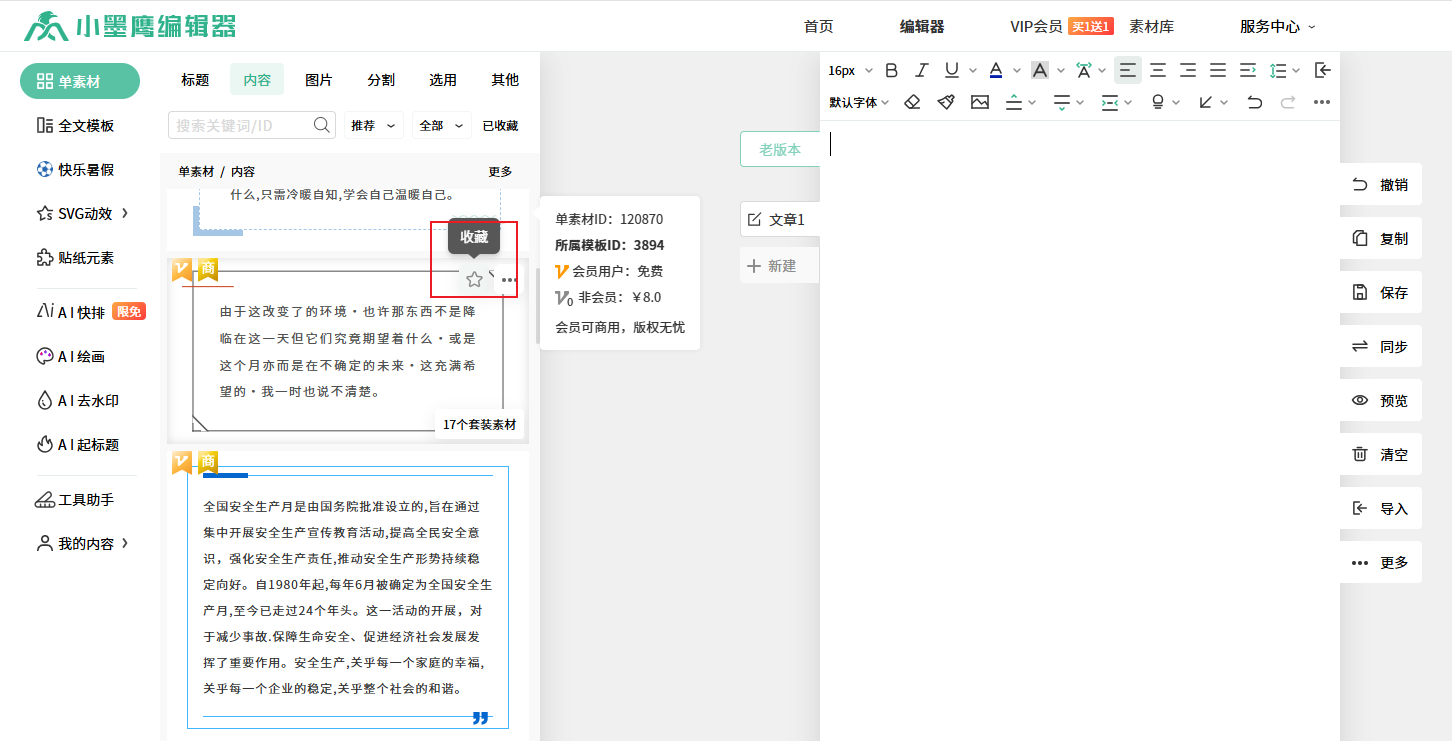Open font color picker dropdown arrow
1452x741 pixels.
1017,71
